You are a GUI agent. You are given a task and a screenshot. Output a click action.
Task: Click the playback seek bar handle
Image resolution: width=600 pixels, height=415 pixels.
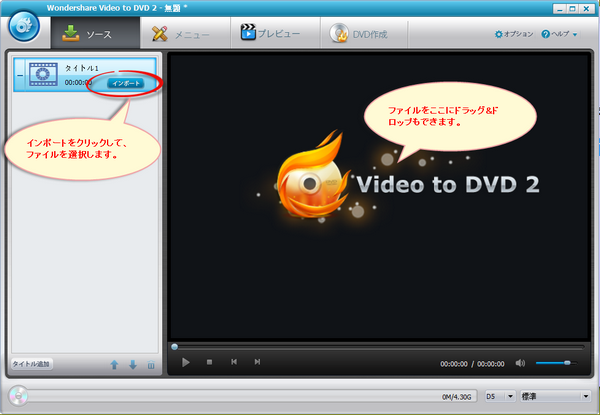point(174,347)
